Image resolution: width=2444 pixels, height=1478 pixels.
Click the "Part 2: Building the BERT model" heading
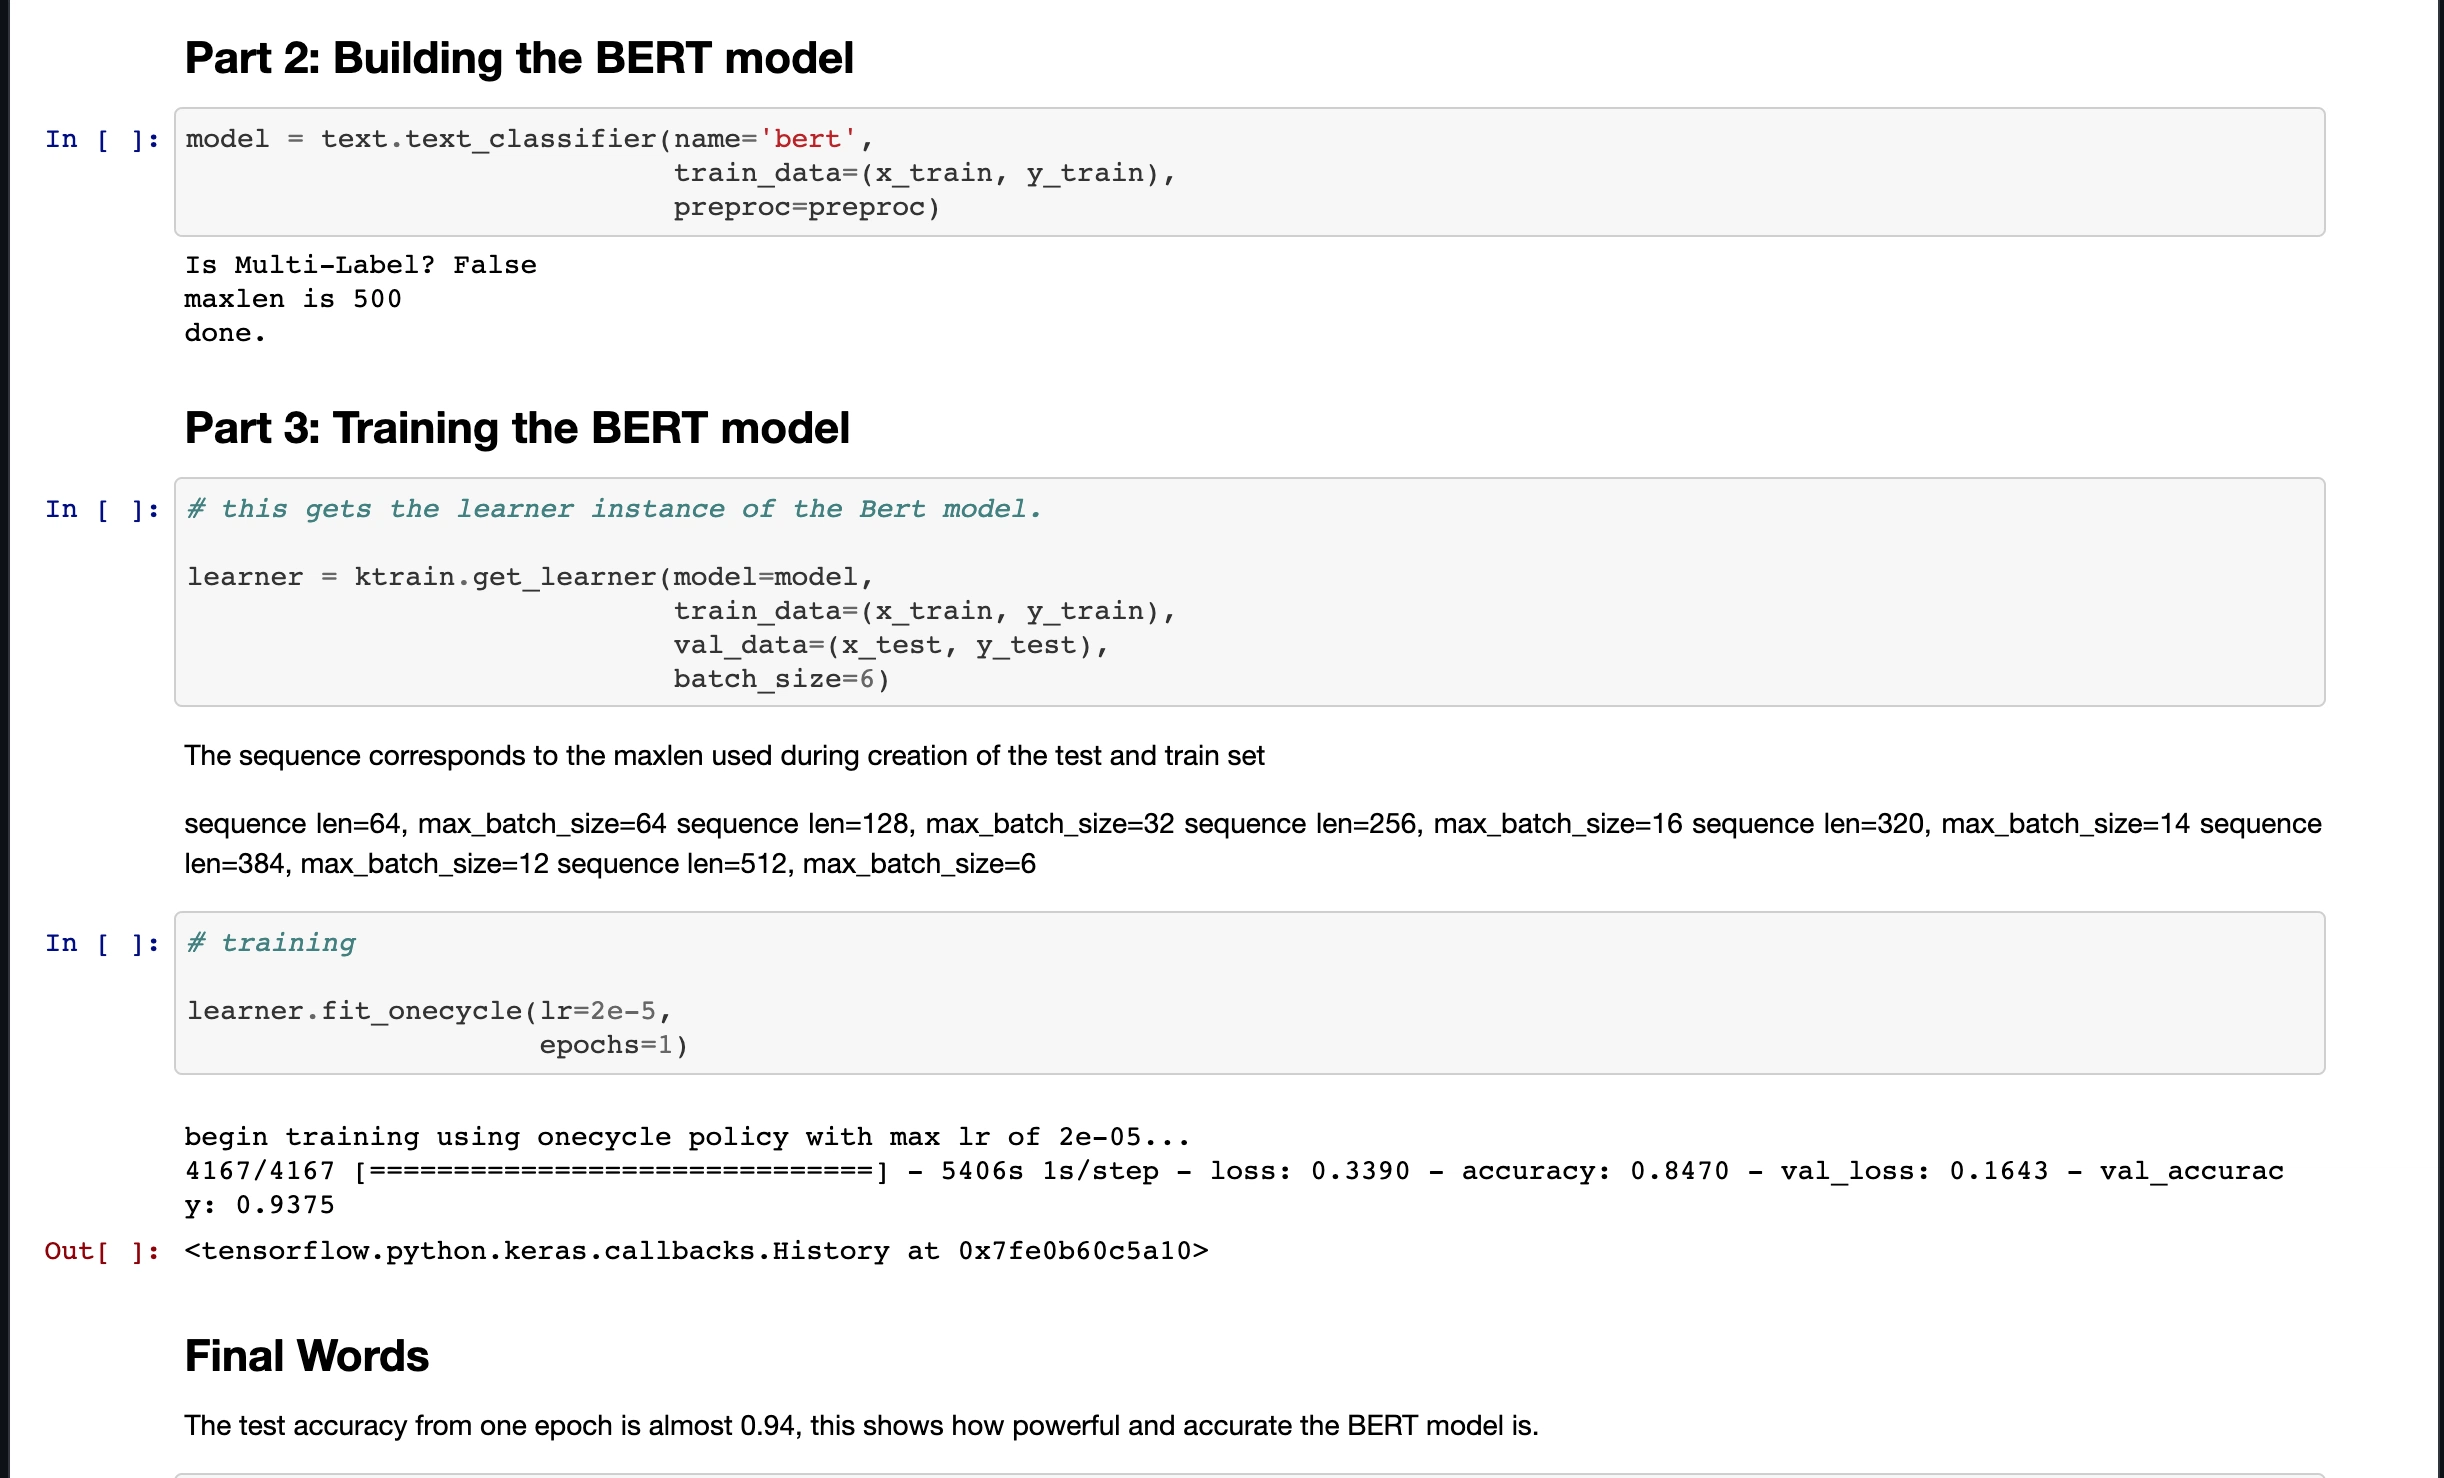(x=518, y=58)
